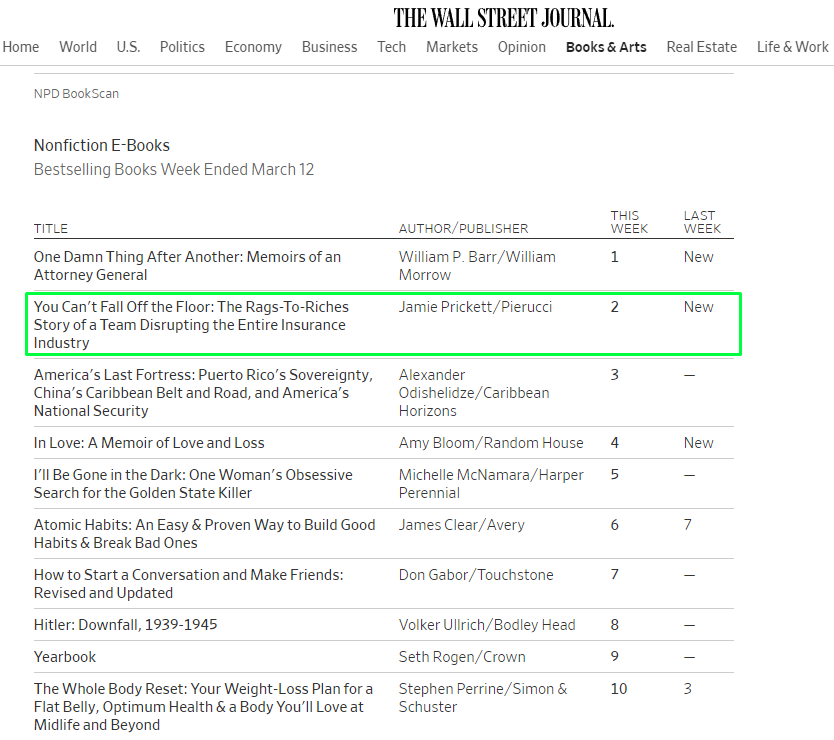This screenshot has width=834, height=740.
Task: Open the Opinion section
Action: (522, 47)
